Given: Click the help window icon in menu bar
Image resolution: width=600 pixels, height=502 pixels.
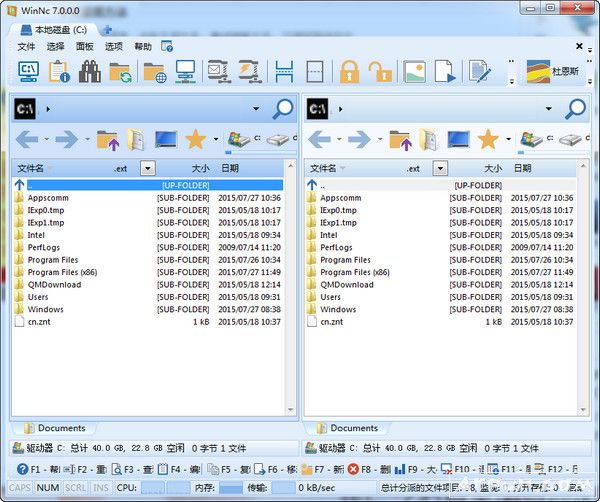Looking at the screenshot, I should [167, 47].
